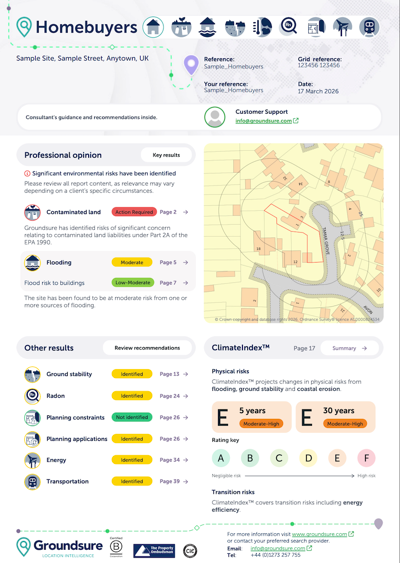Click the date '17 March 2026'
This screenshot has height=563, width=400.
coord(318,91)
